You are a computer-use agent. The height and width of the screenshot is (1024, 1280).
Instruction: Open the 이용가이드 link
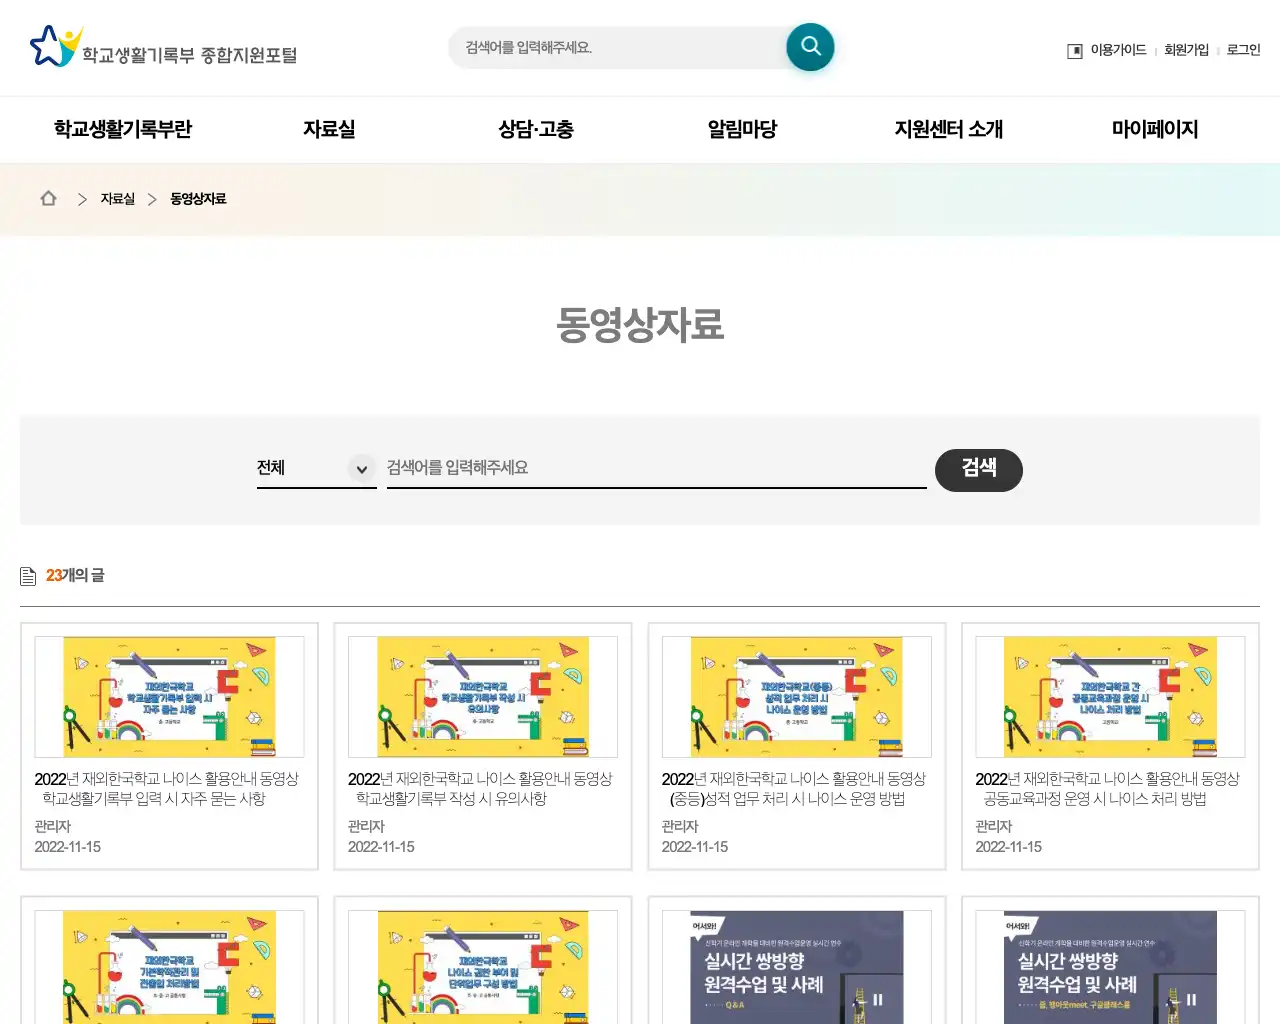(1118, 50)
